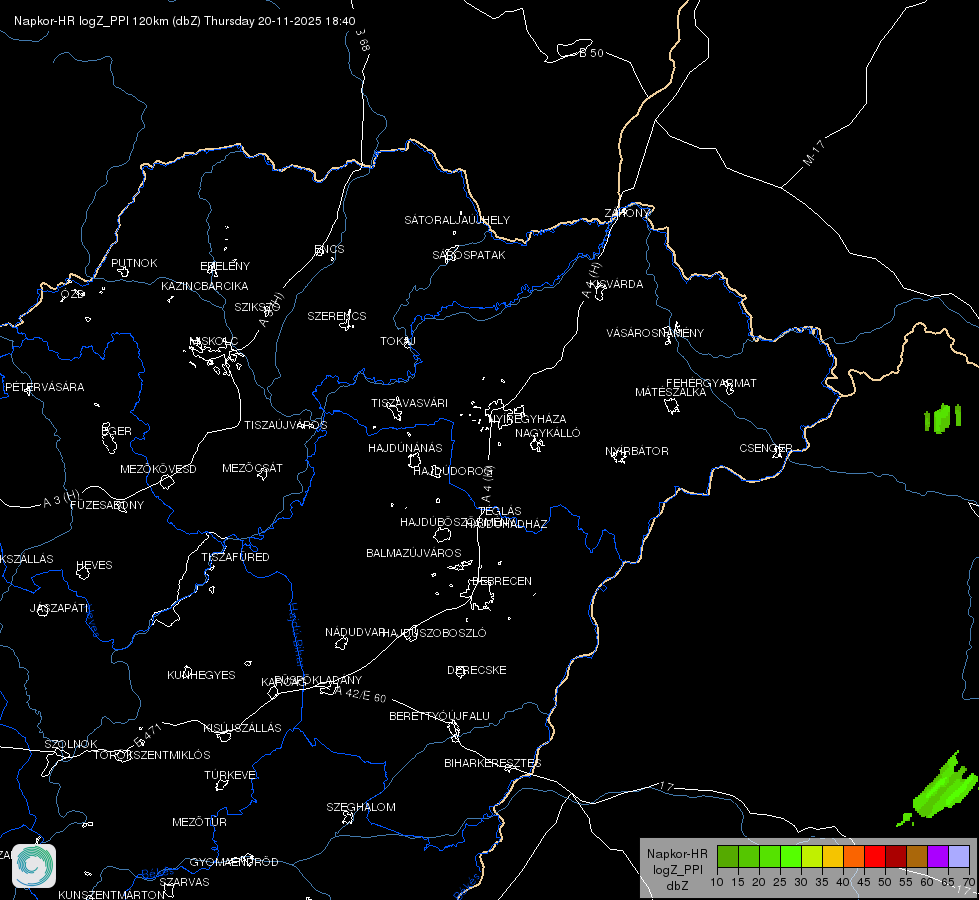Select the yellow 35-40 dBZ legend swatch

[x=833, y=857]
